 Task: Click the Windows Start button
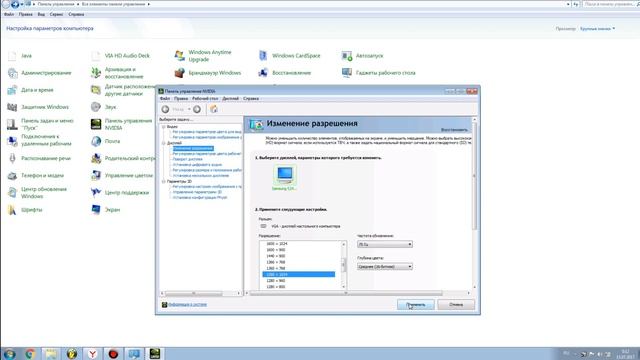9,353
